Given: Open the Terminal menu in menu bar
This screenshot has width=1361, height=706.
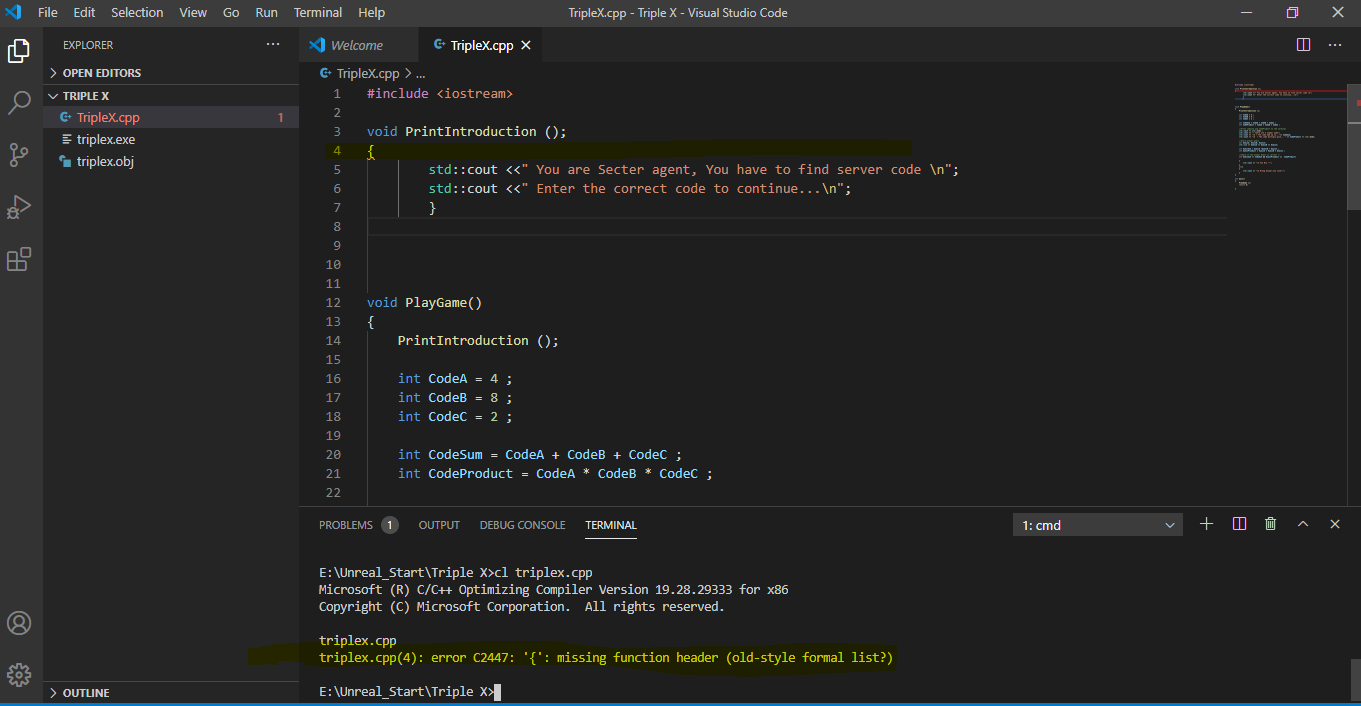Looking at the screenshot, I should tap(318, 13).
